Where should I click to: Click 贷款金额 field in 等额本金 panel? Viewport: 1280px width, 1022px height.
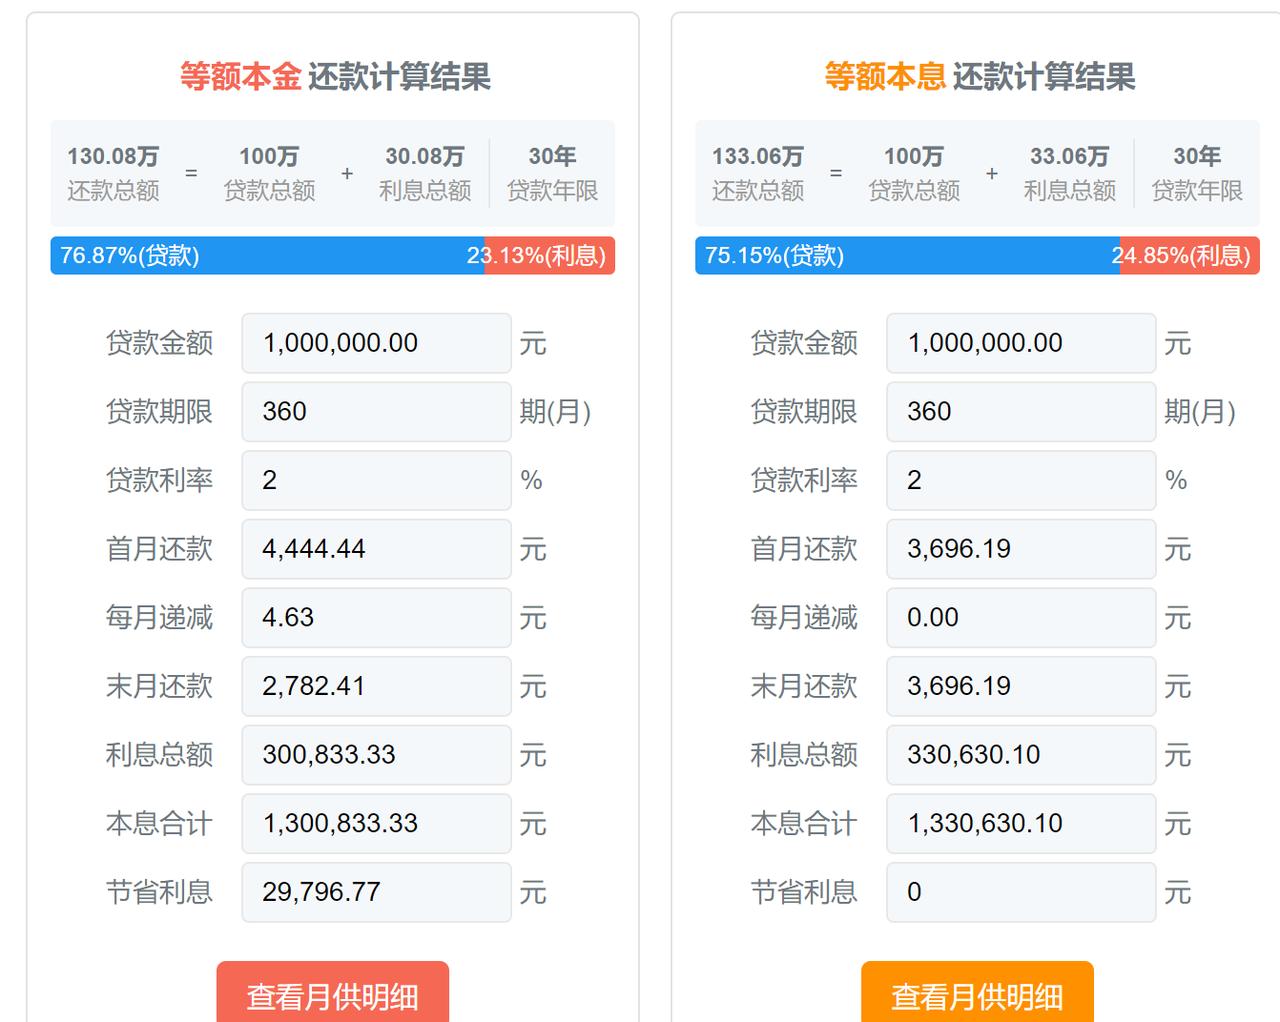[376, 343]
